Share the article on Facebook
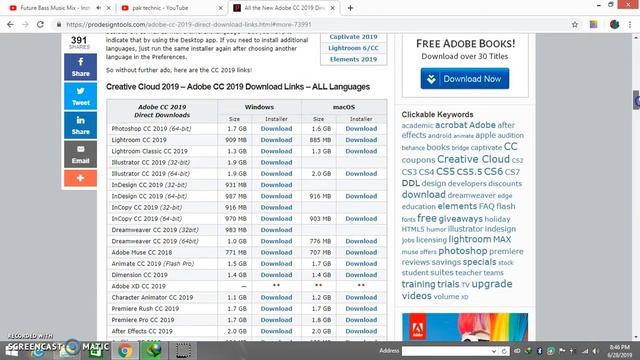Image resolution: width=640 pixels, height=360 pixels. tap(80, 67)
